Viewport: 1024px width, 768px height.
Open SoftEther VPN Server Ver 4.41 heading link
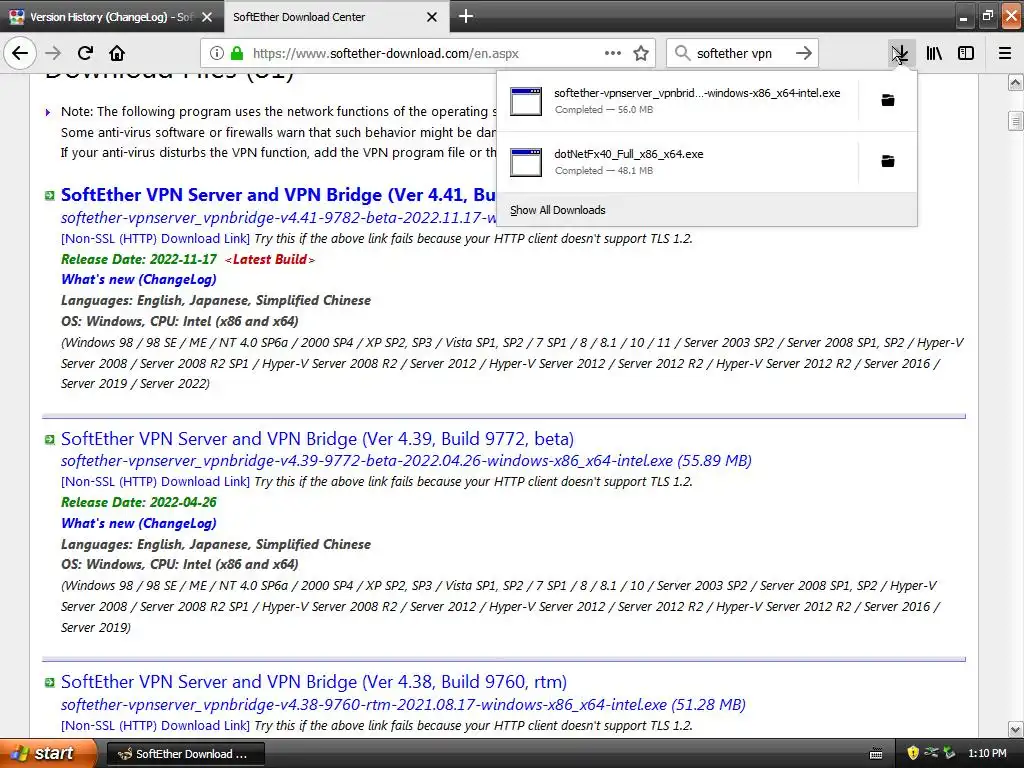[x=278, y=195]
